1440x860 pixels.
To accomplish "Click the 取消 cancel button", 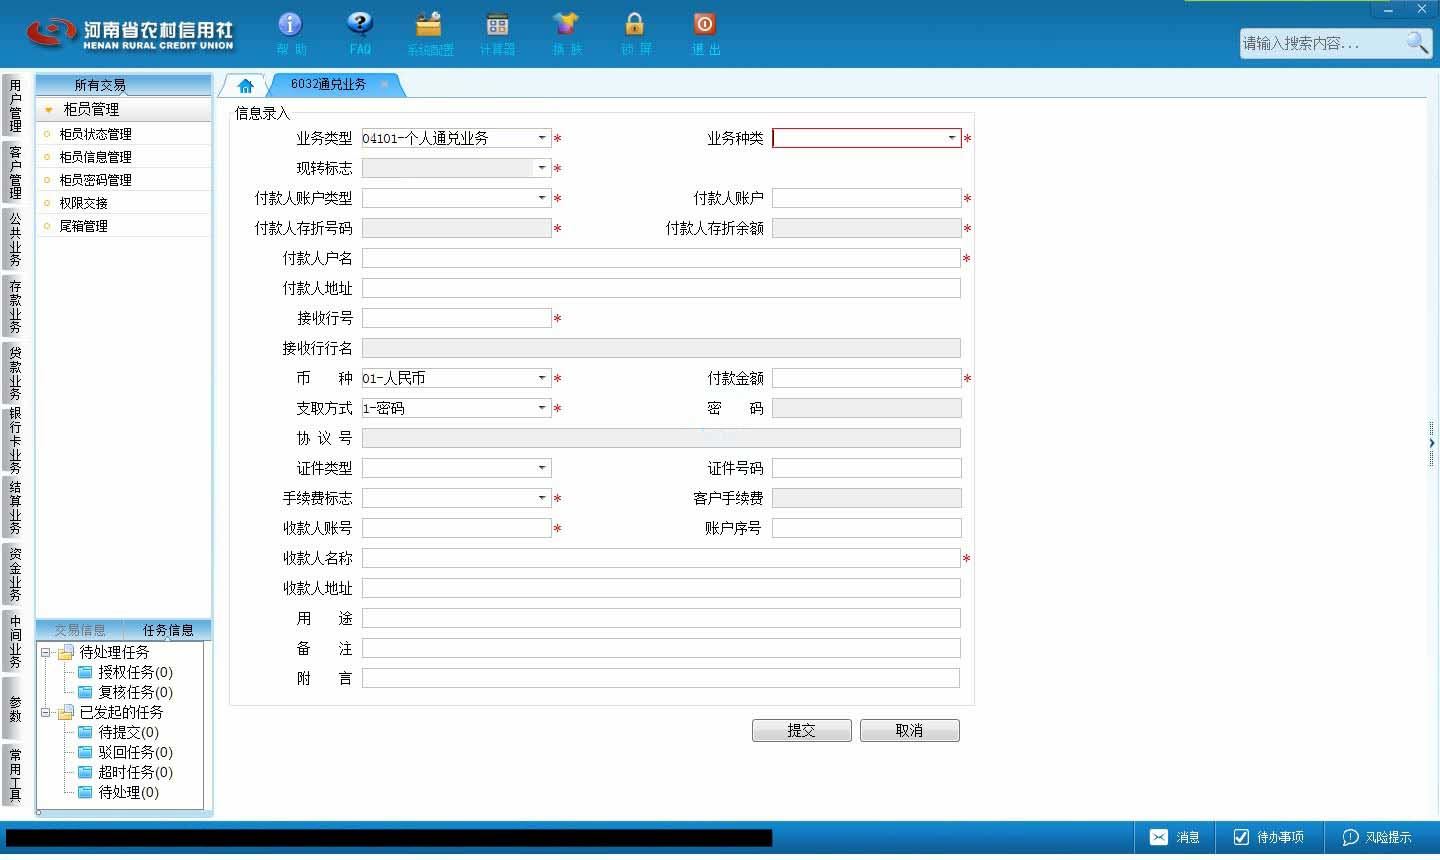I will click(909, 731).
